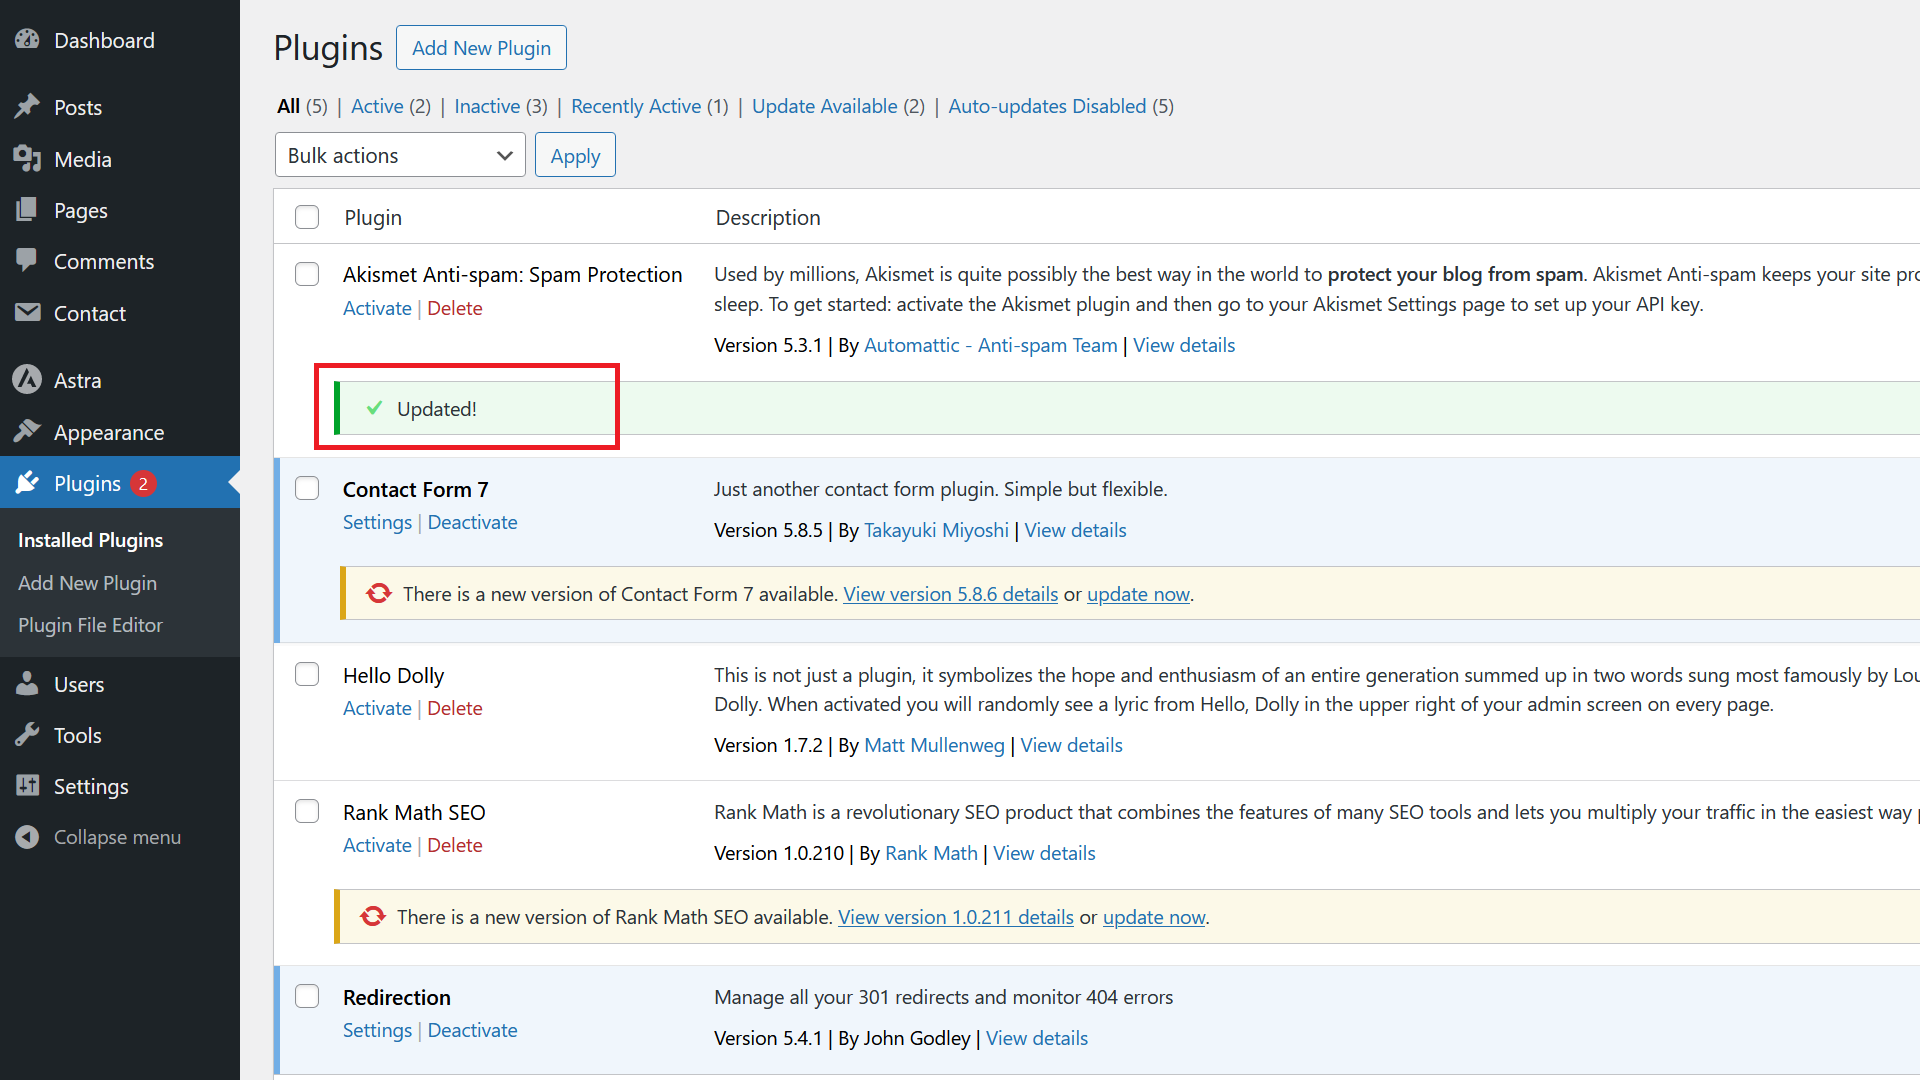The width and height of the screenshot is (1920, 1080).
Task: Show All plugins filter
Action: tap(289, 106)
